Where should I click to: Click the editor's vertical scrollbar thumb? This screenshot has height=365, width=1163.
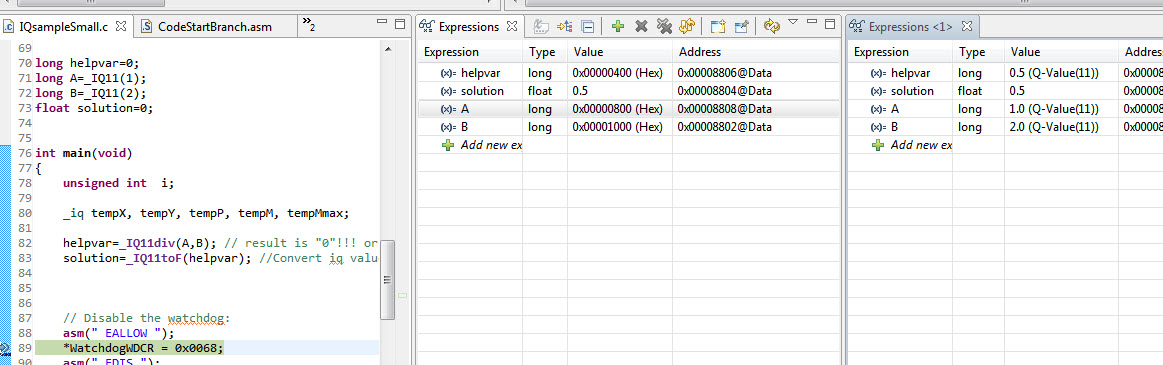(386, 280)
